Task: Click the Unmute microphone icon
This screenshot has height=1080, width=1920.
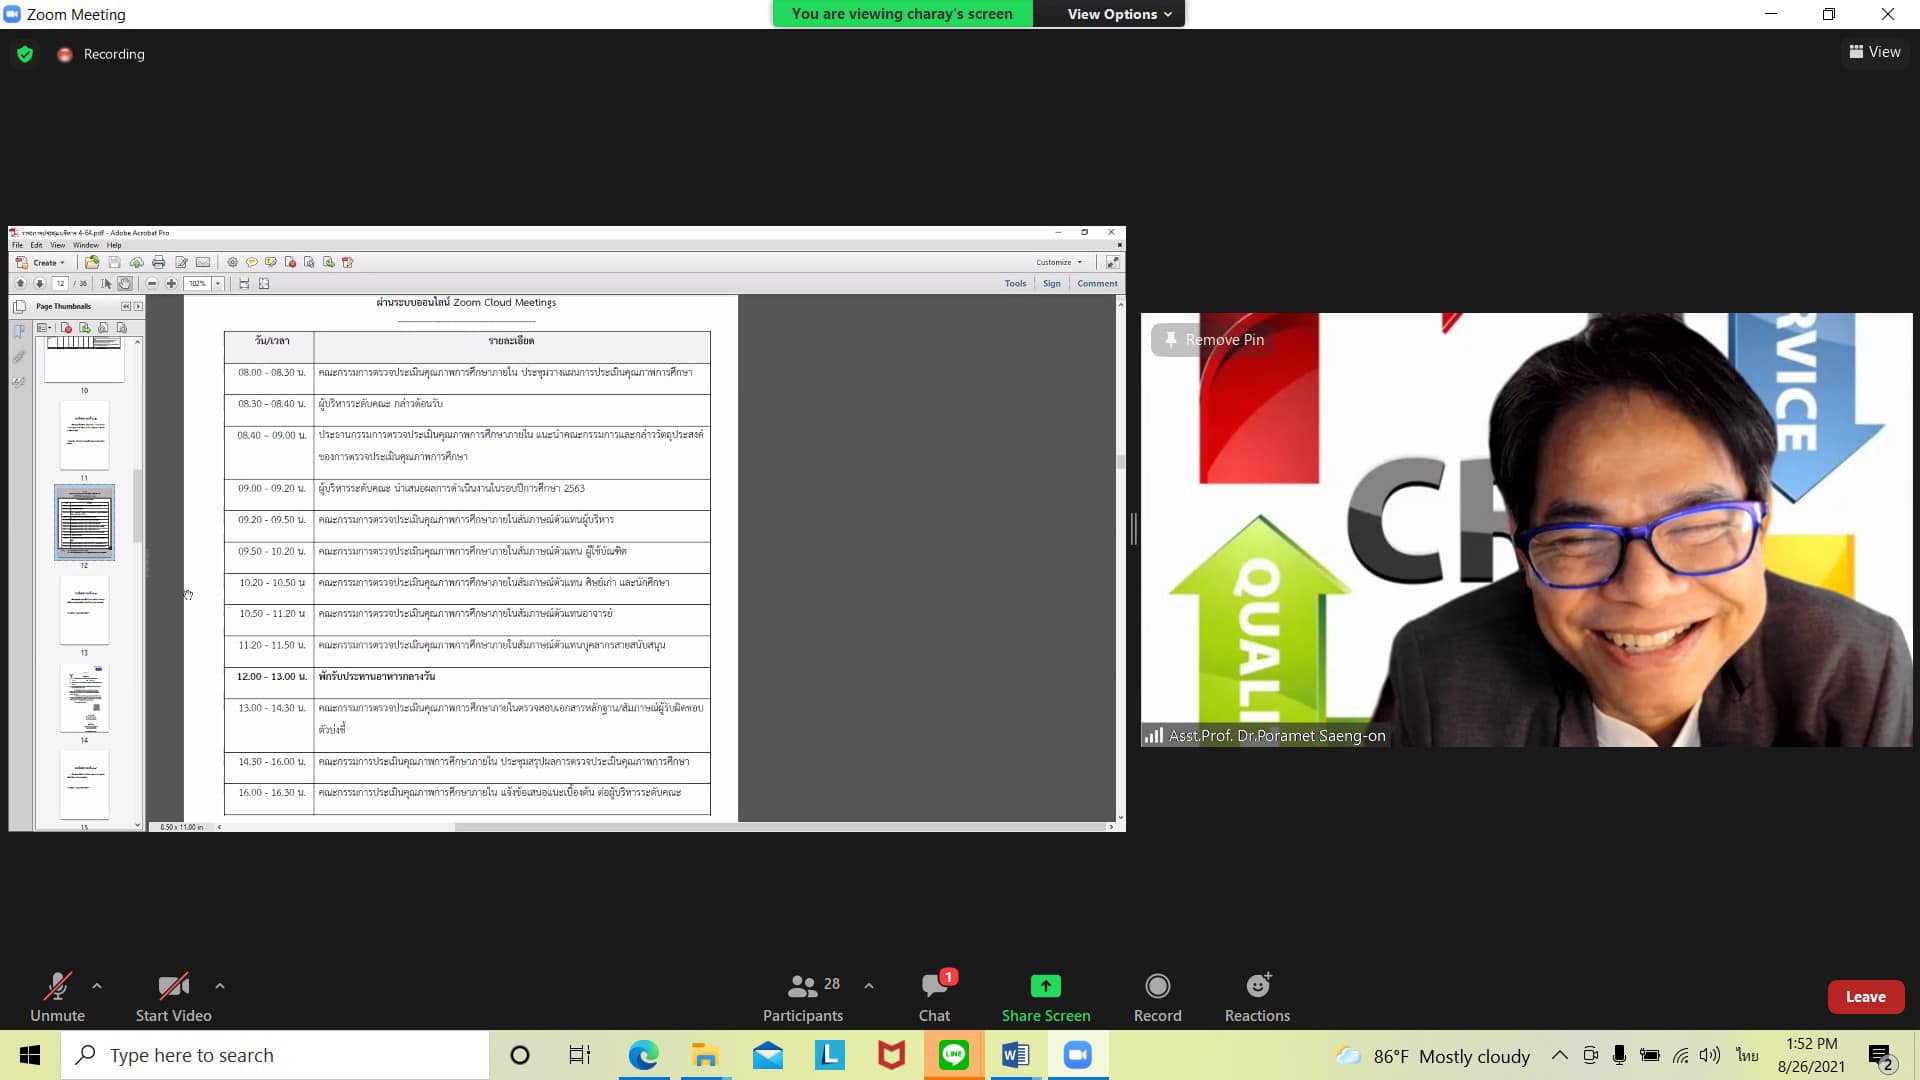Action: (x=57, y=986)
